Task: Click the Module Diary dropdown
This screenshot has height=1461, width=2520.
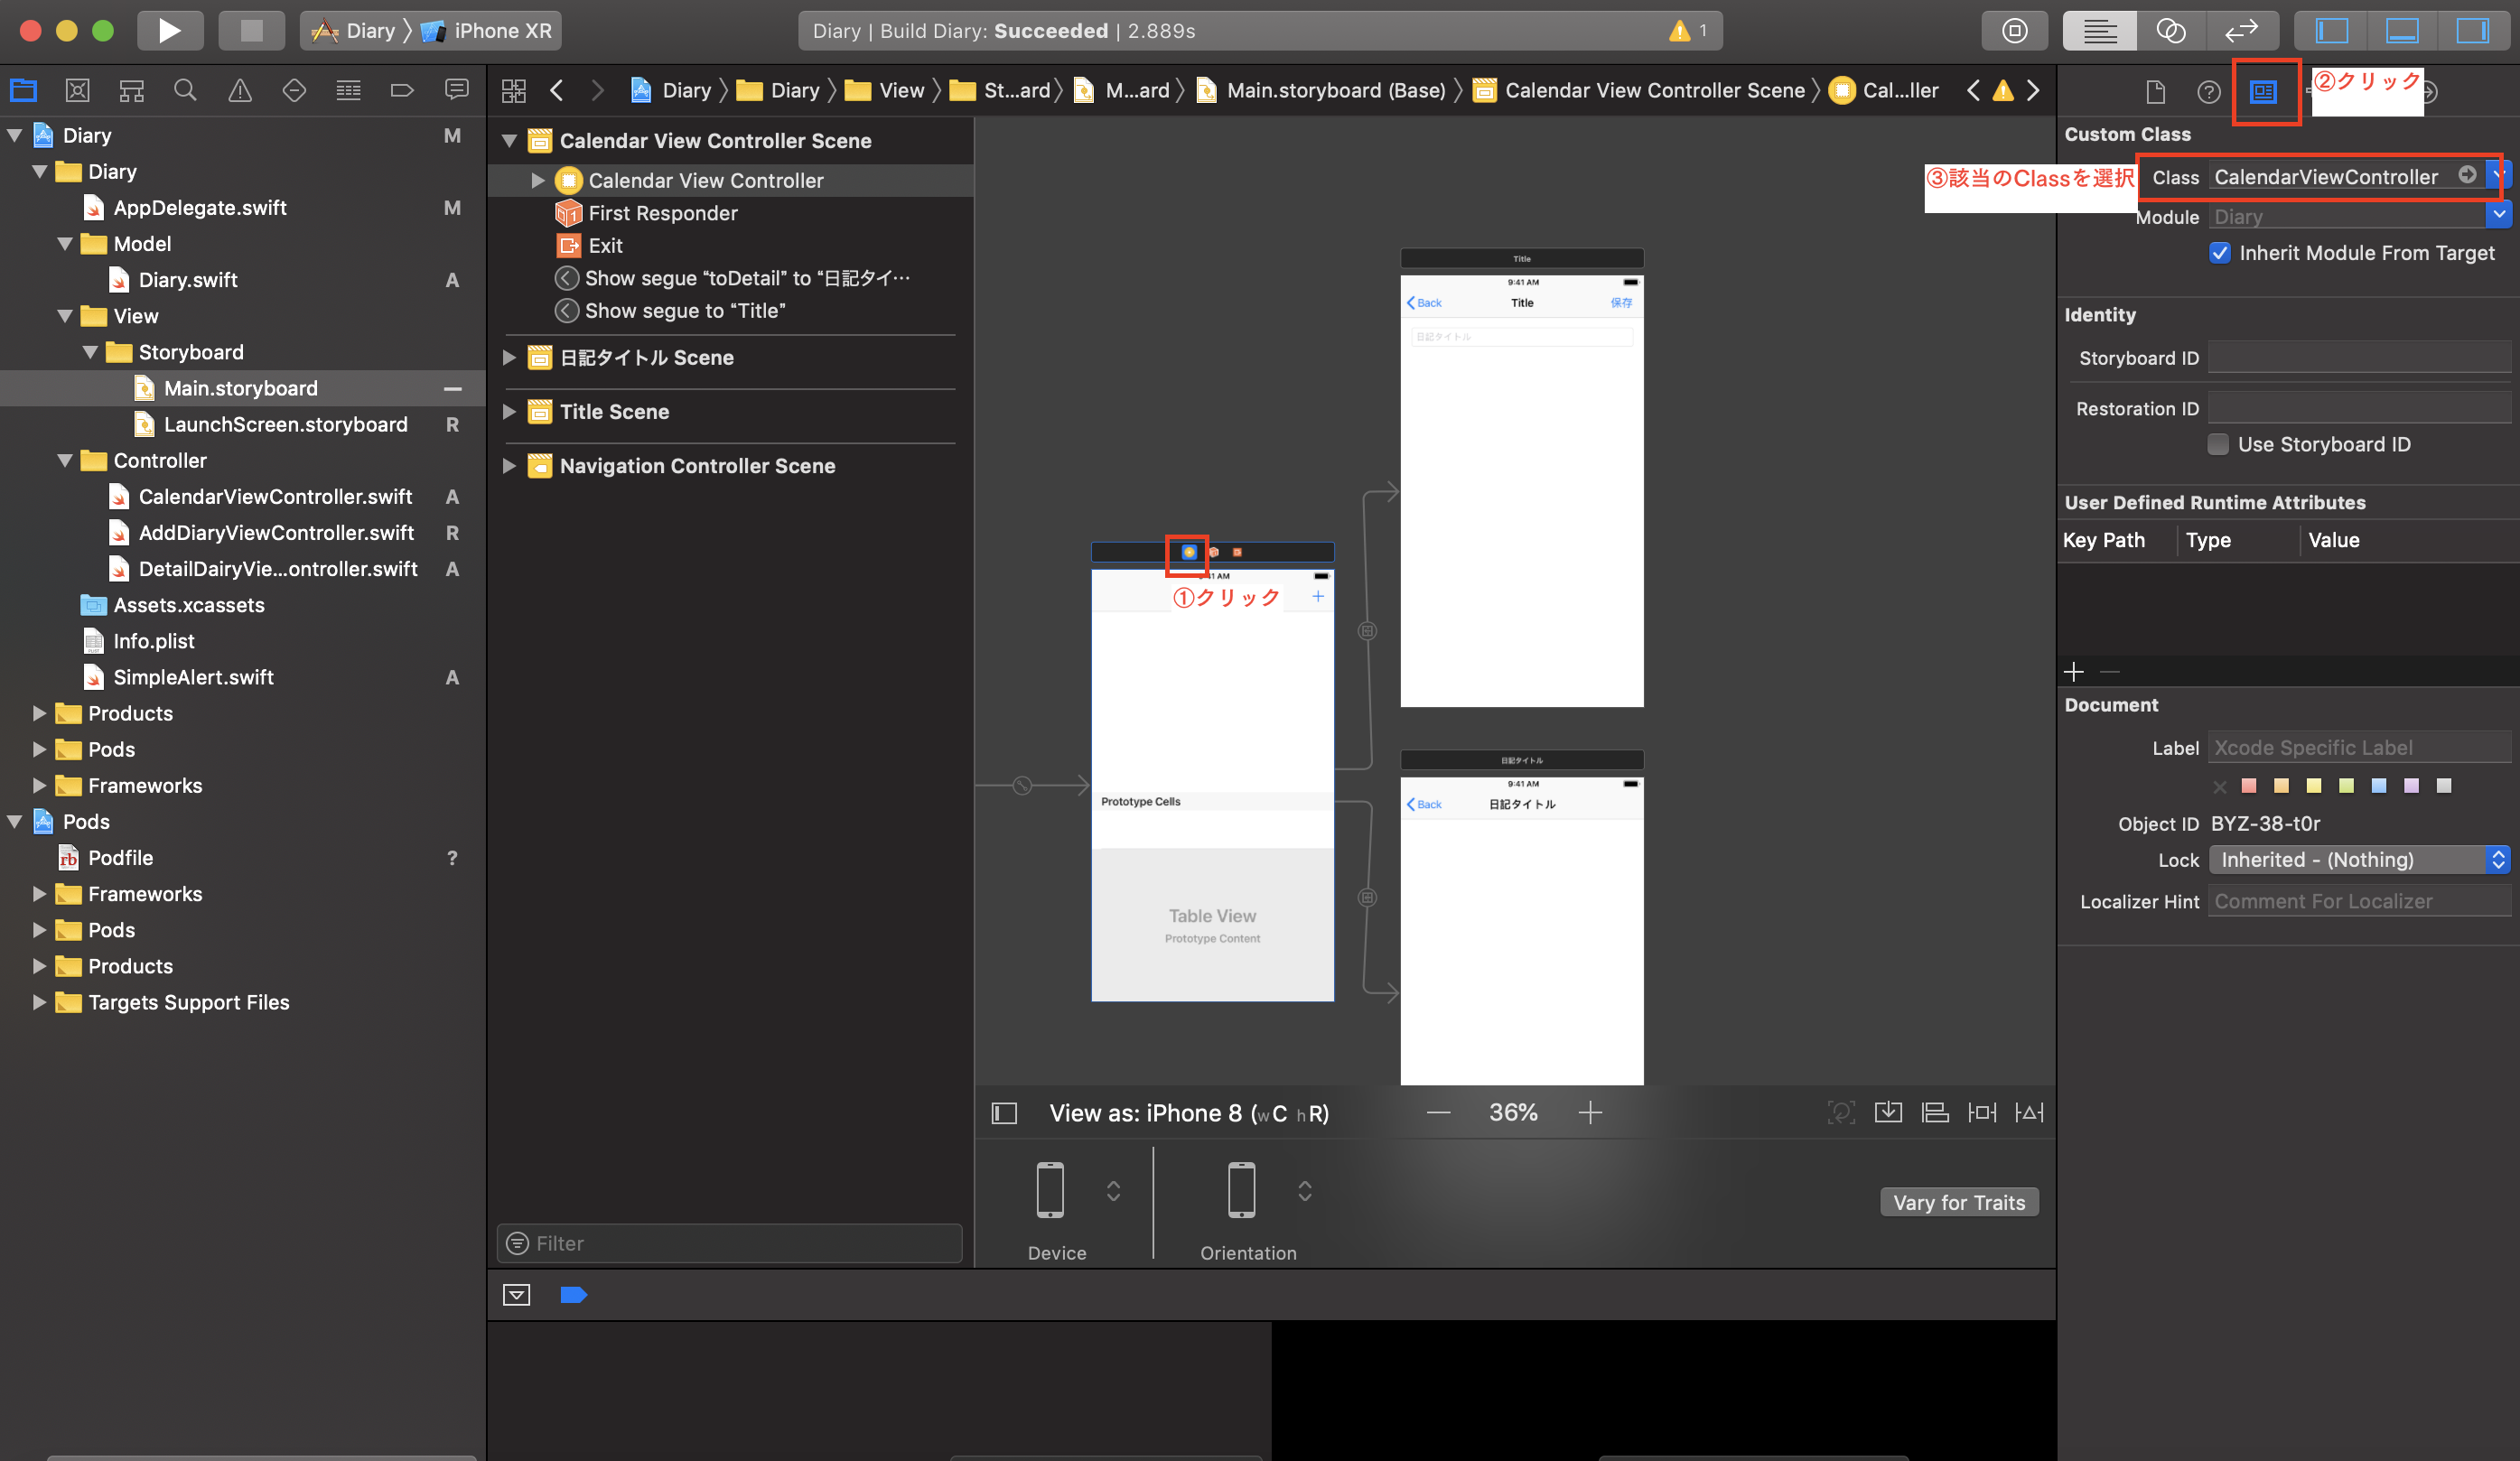Action: (x=2501, y=214)
